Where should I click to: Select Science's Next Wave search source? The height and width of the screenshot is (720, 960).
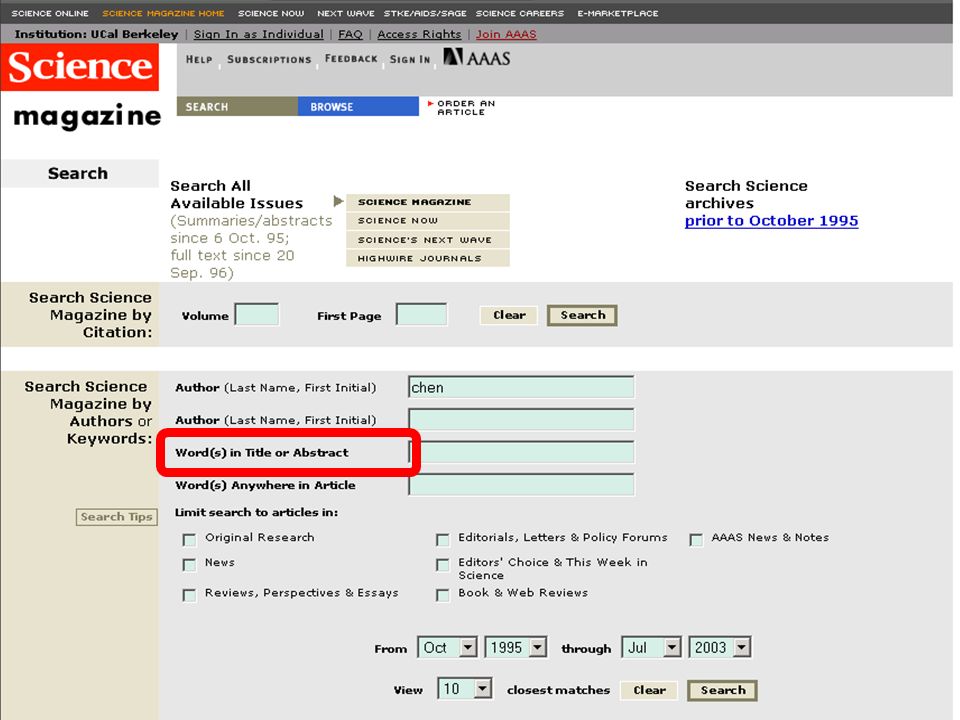428,239
